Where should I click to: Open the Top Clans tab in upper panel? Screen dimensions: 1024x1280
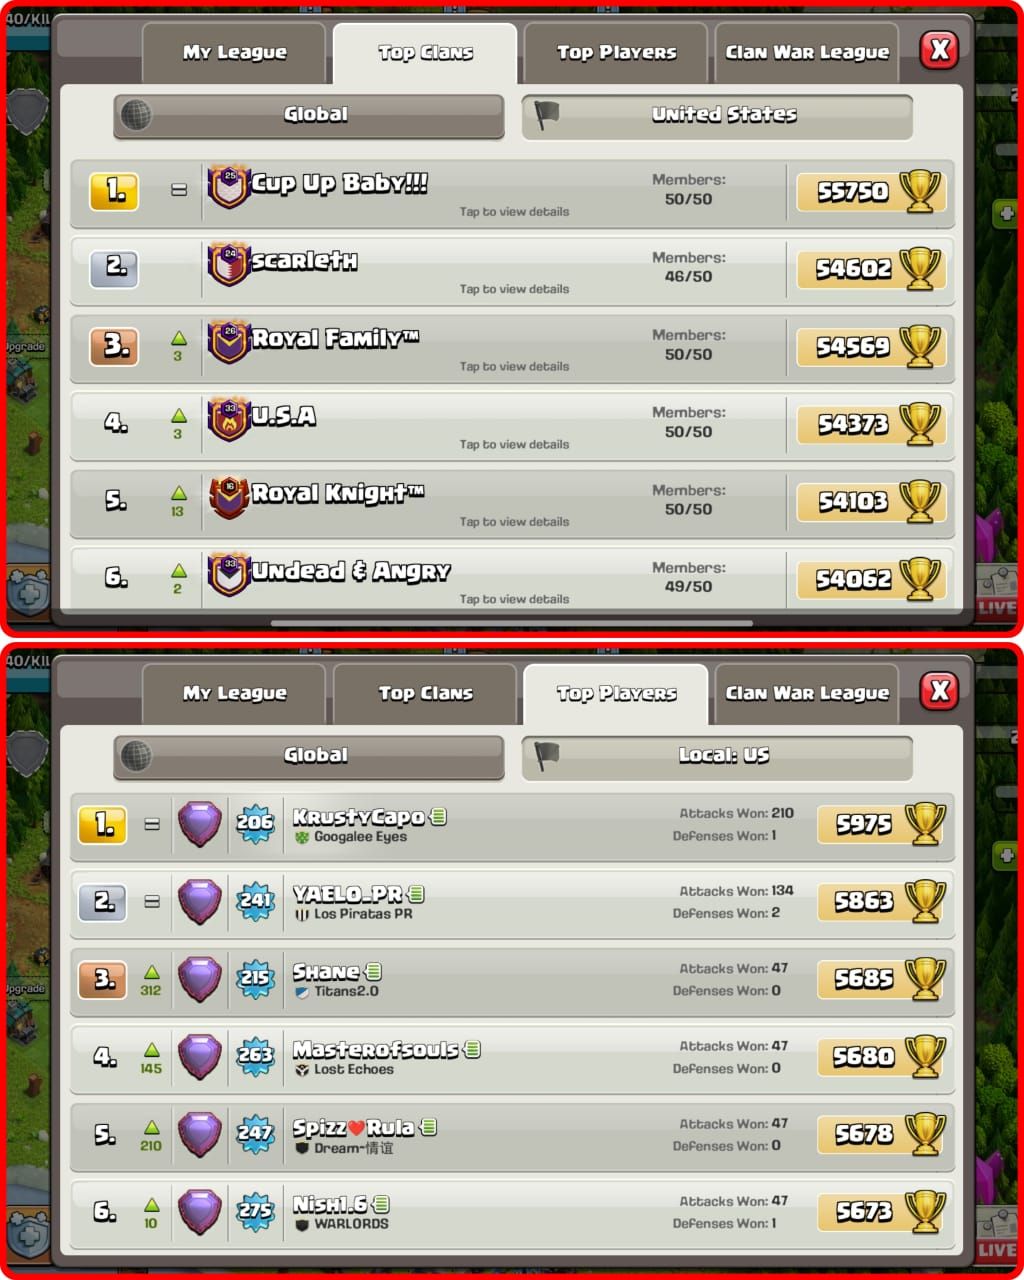pos(425,53)
